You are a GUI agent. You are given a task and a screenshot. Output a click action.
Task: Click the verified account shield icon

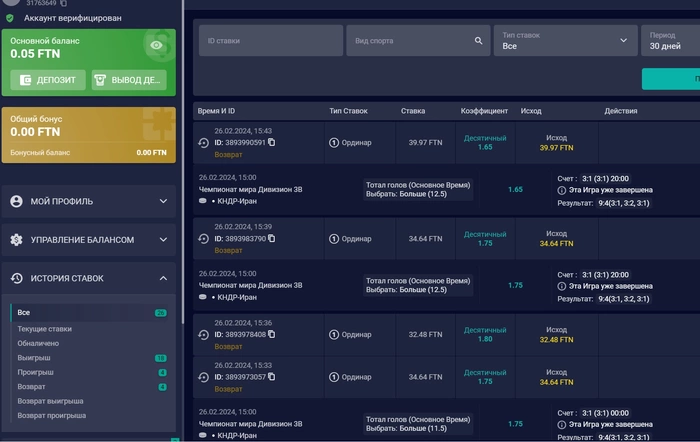point(10,18)
